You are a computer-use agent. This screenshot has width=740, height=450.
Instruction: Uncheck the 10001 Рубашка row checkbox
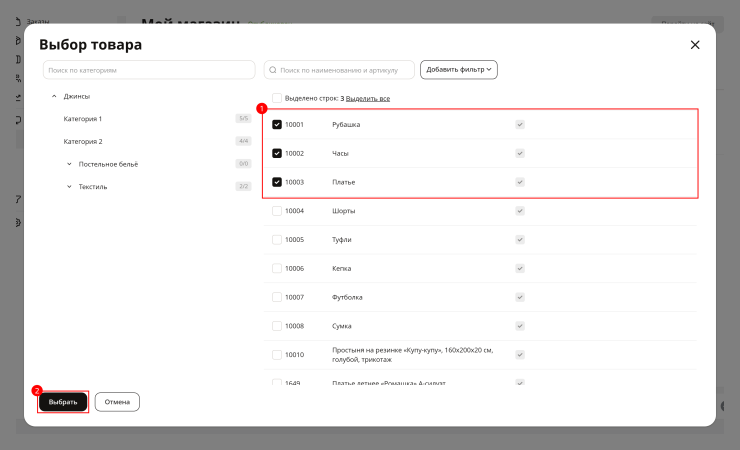(277, 125)
